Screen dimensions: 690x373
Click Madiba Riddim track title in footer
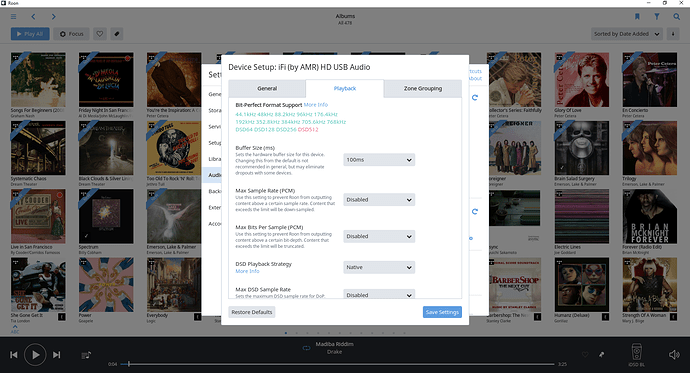coord(334,344)
